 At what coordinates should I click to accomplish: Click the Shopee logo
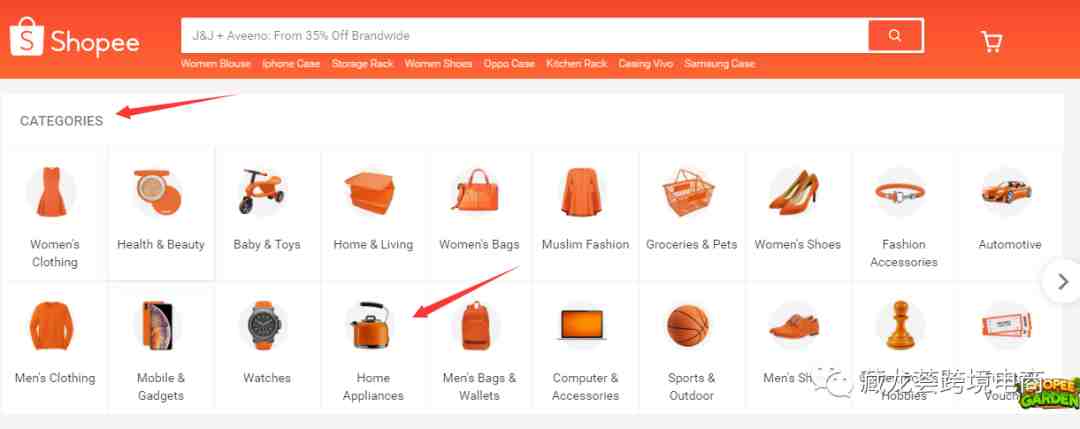tap(74, 38)
